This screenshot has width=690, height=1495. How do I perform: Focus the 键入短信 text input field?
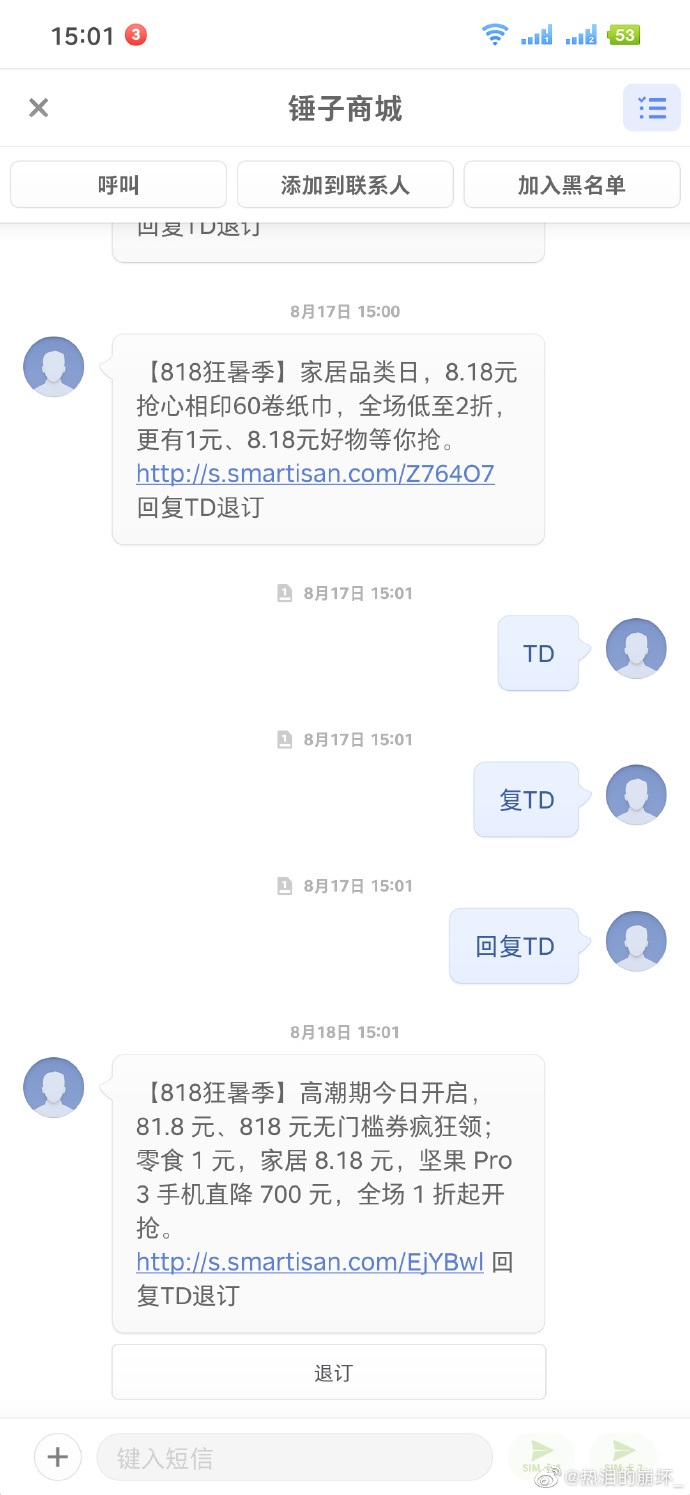coord(294,1457)
